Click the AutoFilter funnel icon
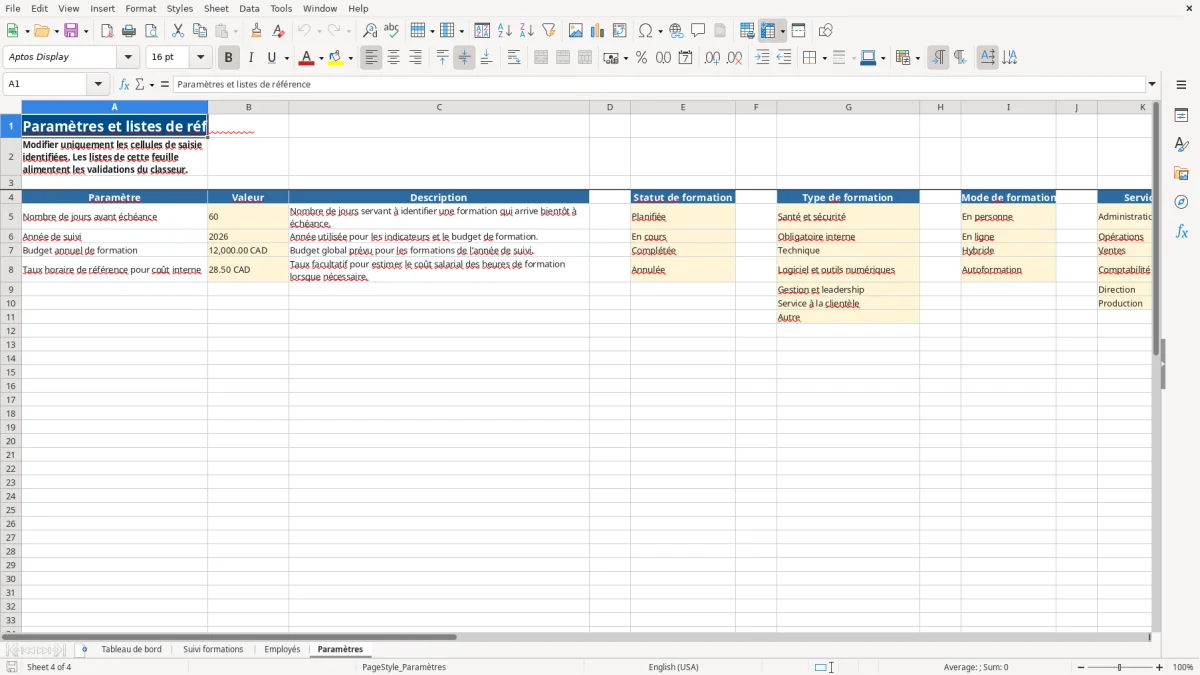The height and width of the screenshot is (675, 1200). point(549,31)
